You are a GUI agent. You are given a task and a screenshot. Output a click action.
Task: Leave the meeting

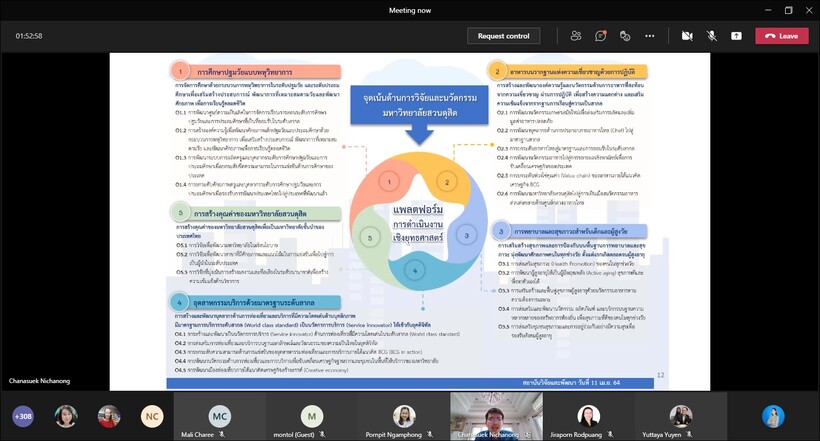pos(781,36)
